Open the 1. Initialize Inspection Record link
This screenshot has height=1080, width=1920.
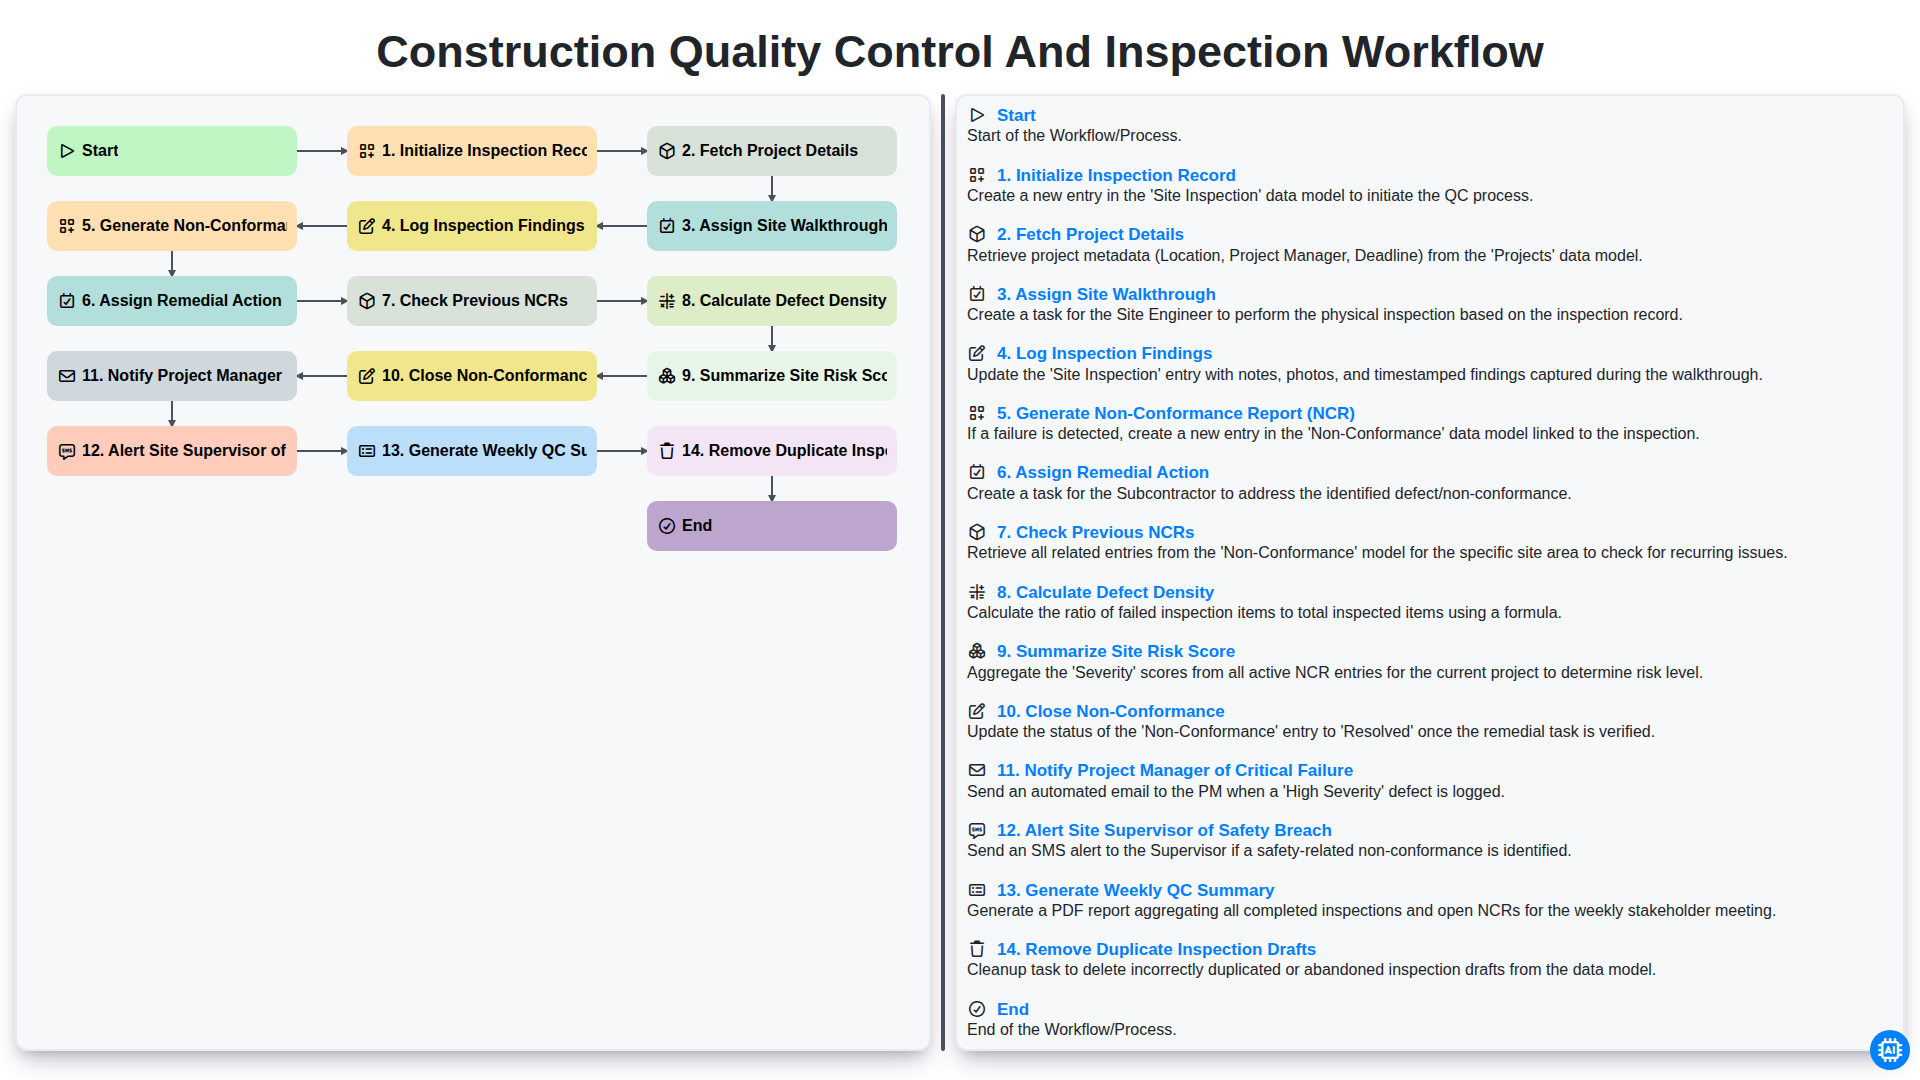(1116, 175)
